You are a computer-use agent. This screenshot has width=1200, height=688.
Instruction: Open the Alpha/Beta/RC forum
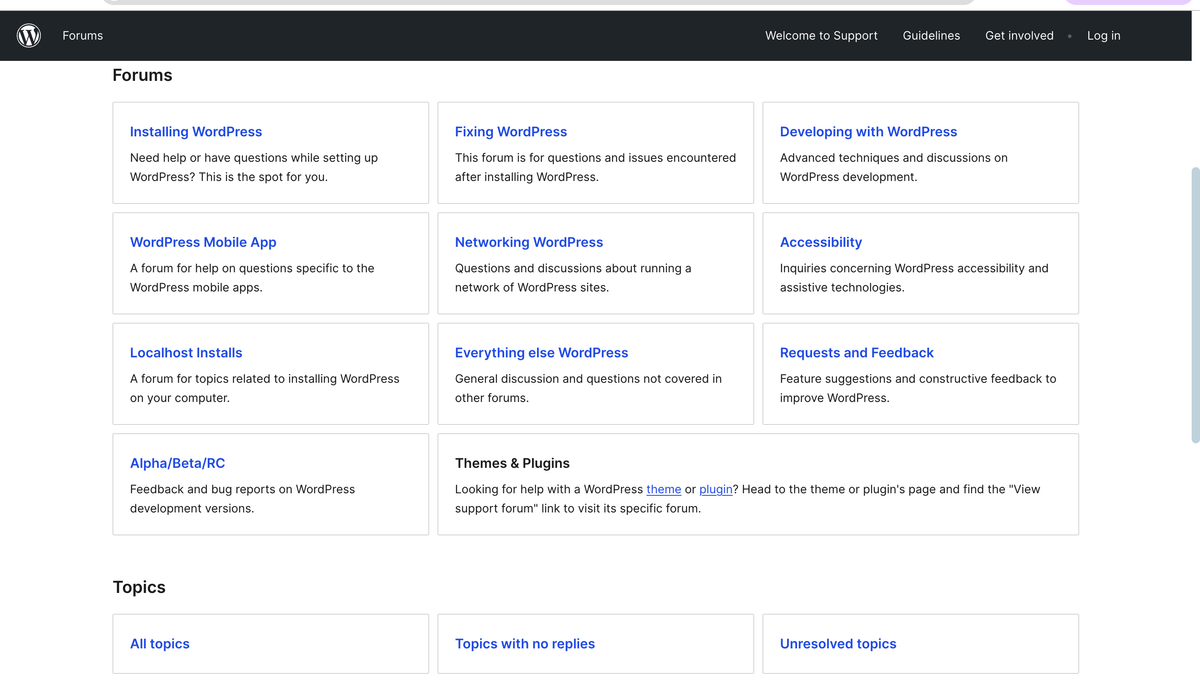pyautogui.click(x=177, y=463)
